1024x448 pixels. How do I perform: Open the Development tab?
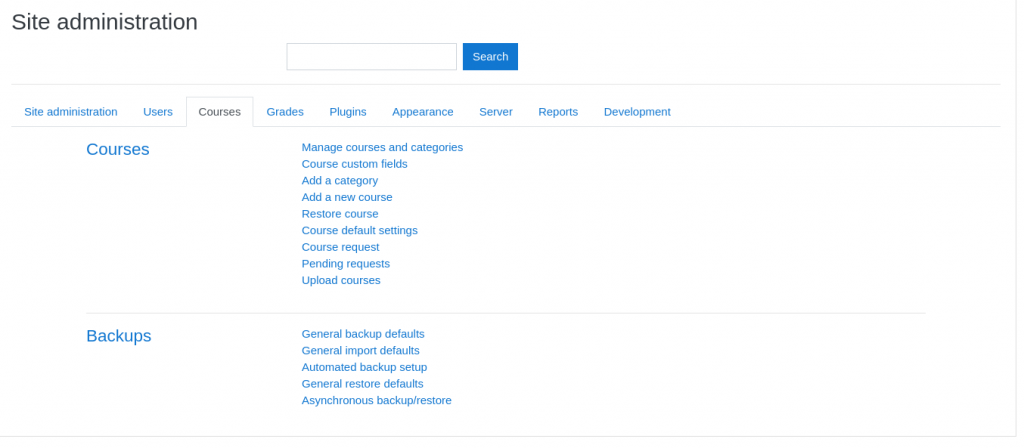click(637, 112)
